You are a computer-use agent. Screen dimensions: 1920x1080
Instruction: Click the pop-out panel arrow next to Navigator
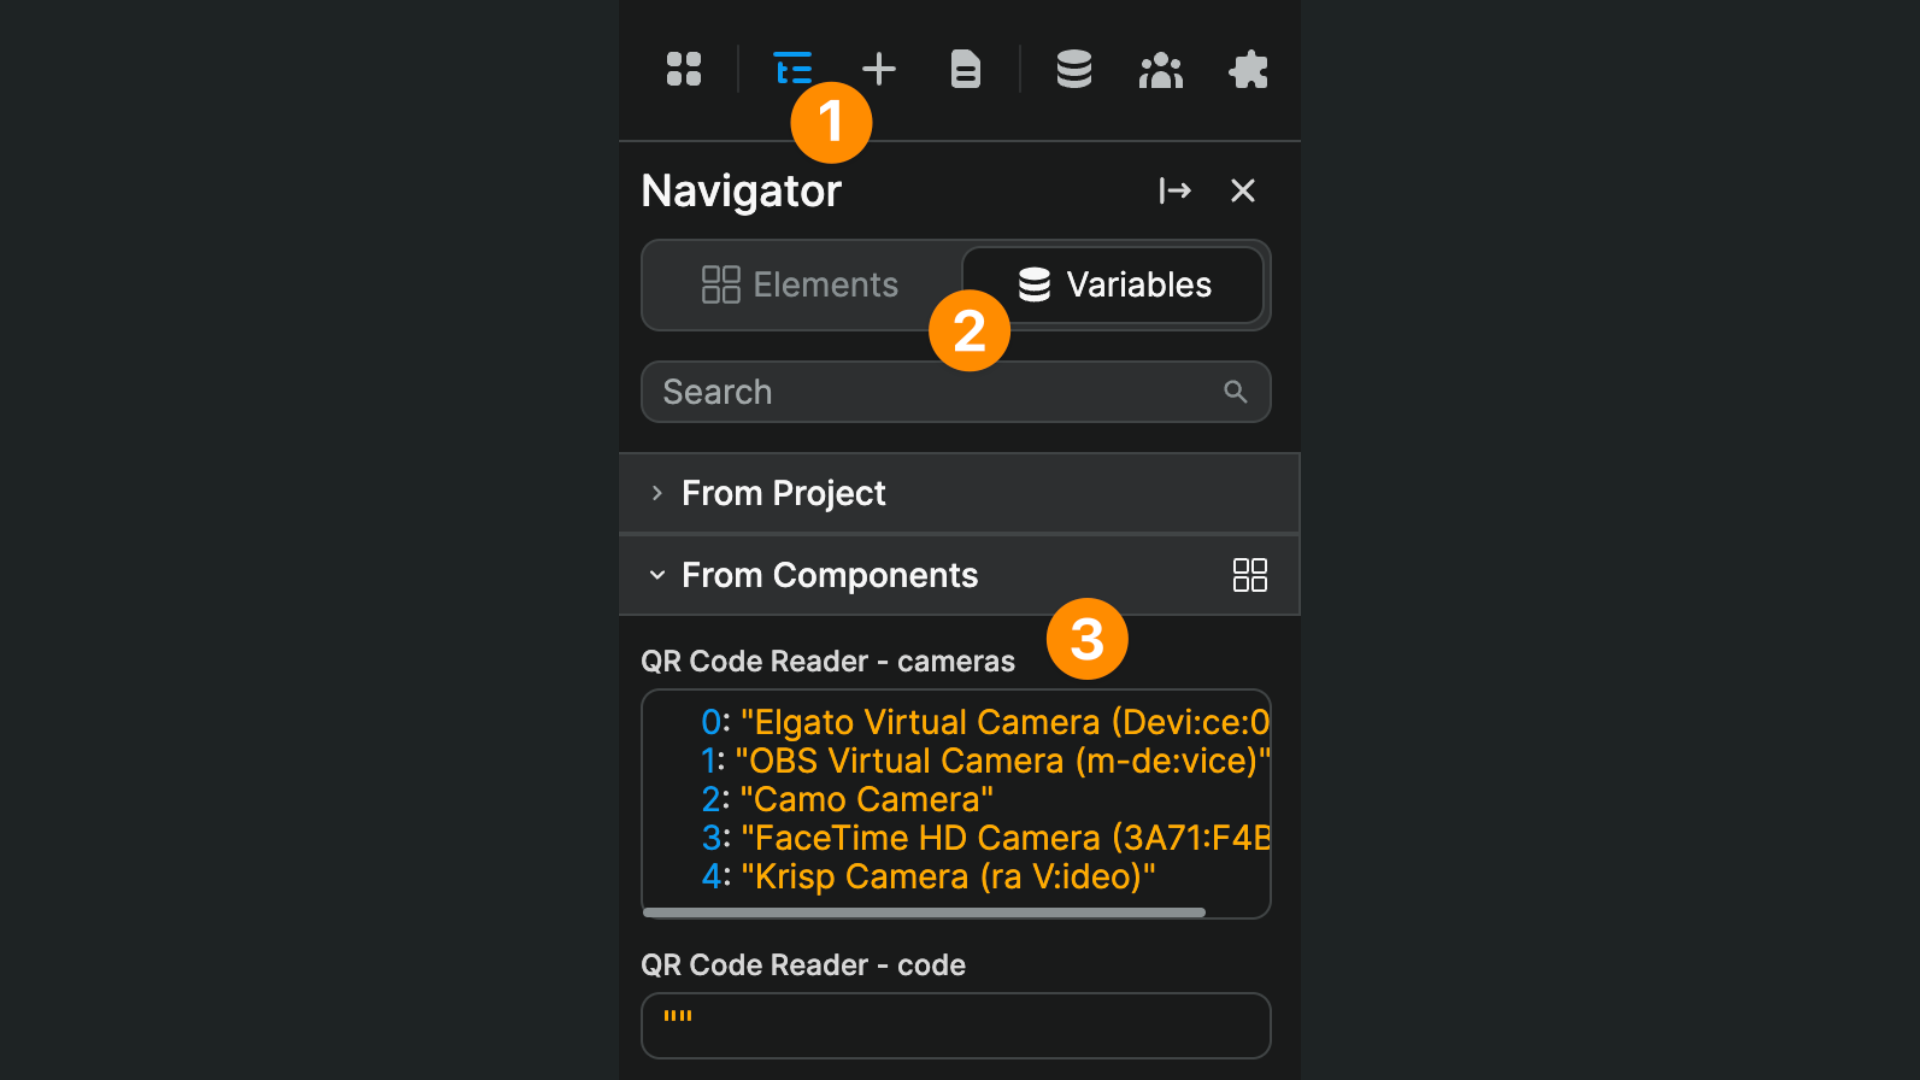tap(1175, 190)
